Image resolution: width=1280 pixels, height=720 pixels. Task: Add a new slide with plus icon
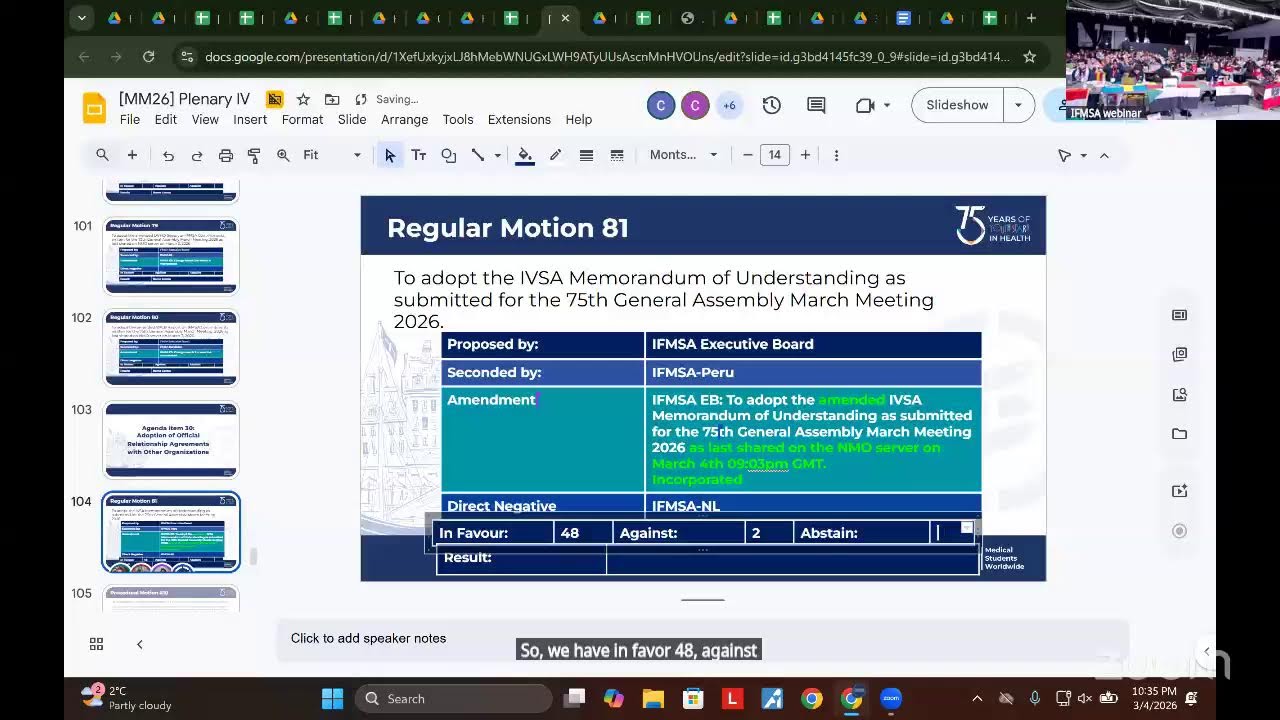(x=132, y=155)
